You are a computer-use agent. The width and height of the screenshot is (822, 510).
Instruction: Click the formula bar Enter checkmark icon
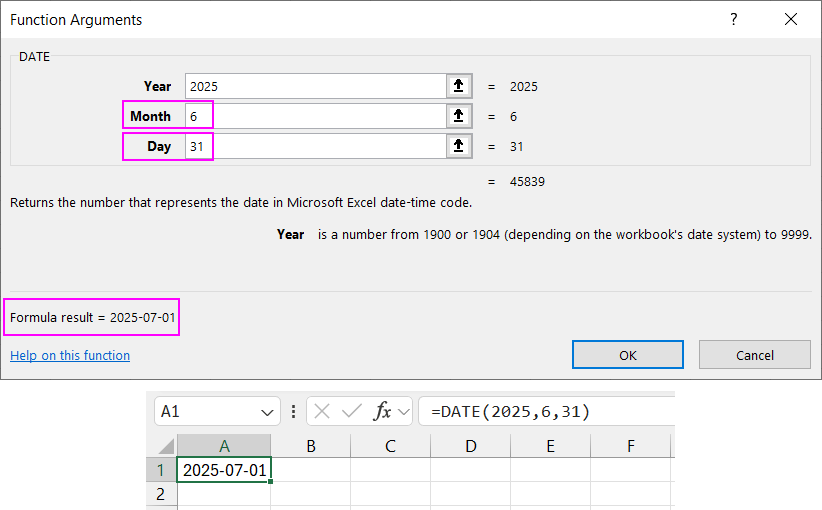click(x=351, y=411)
